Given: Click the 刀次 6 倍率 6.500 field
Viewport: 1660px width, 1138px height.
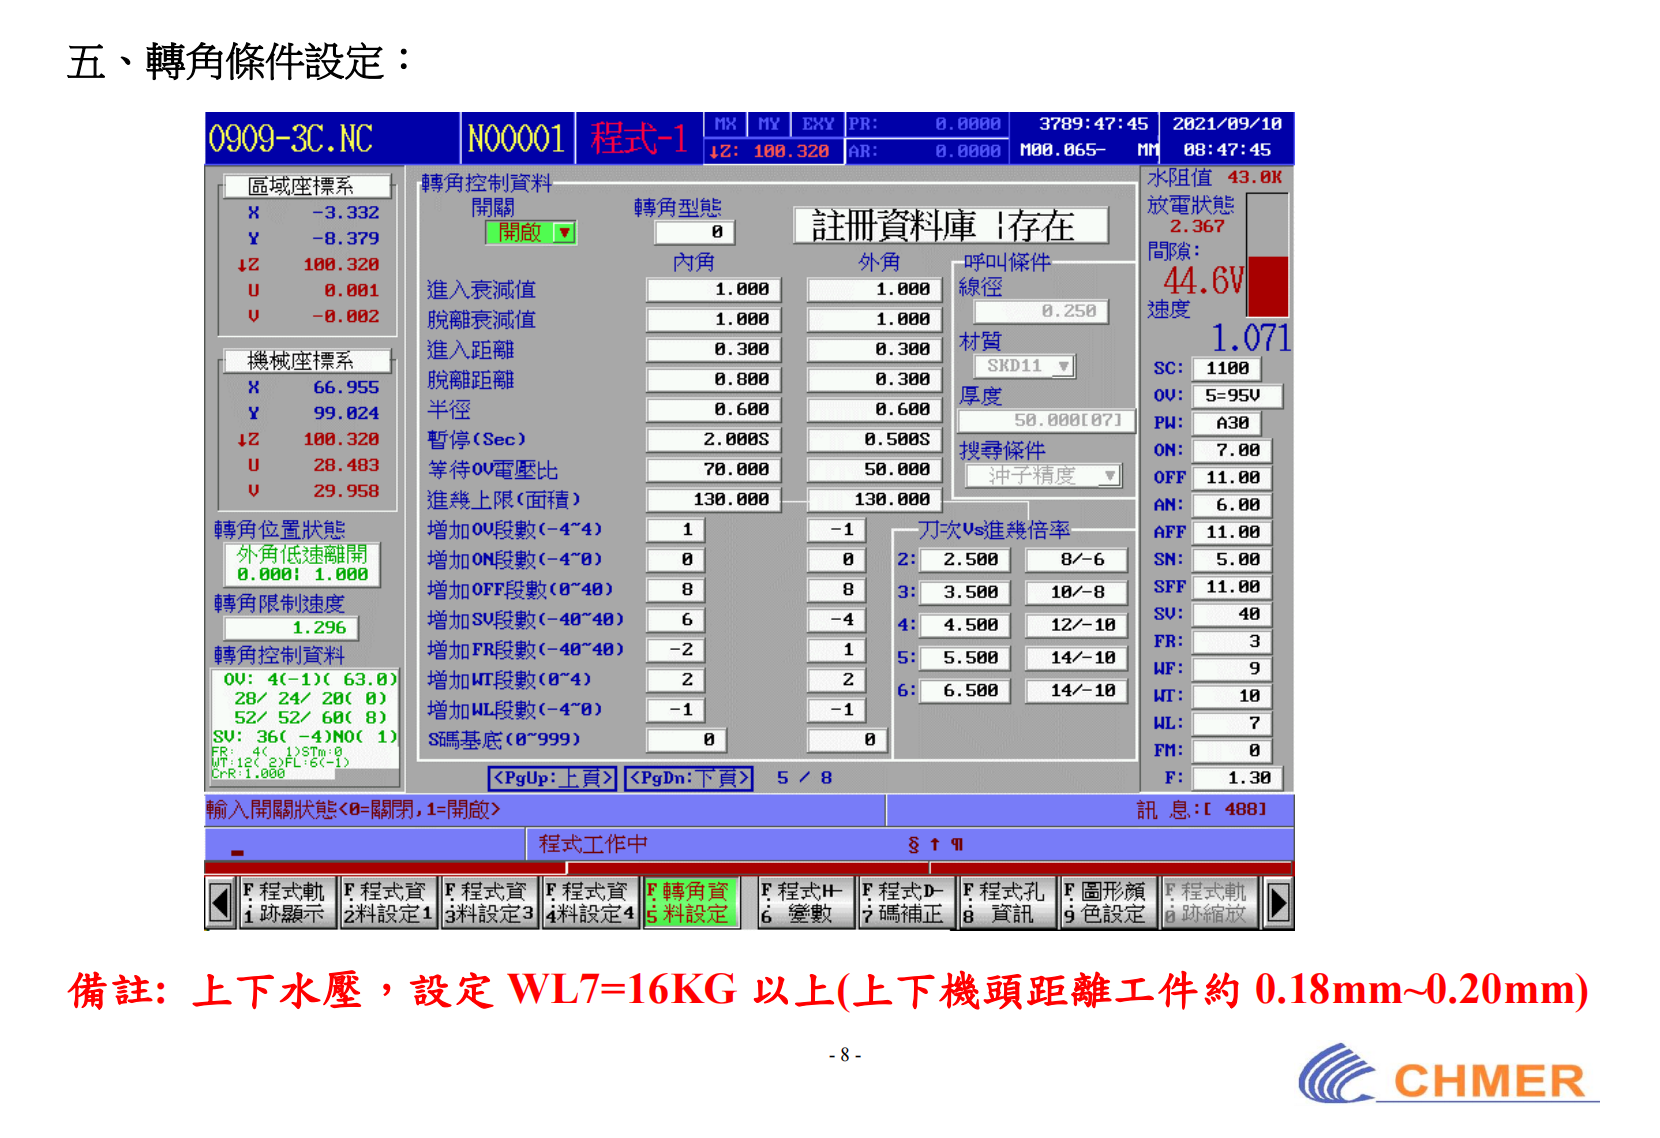Looking at the screenshot, I should (964, 691).
